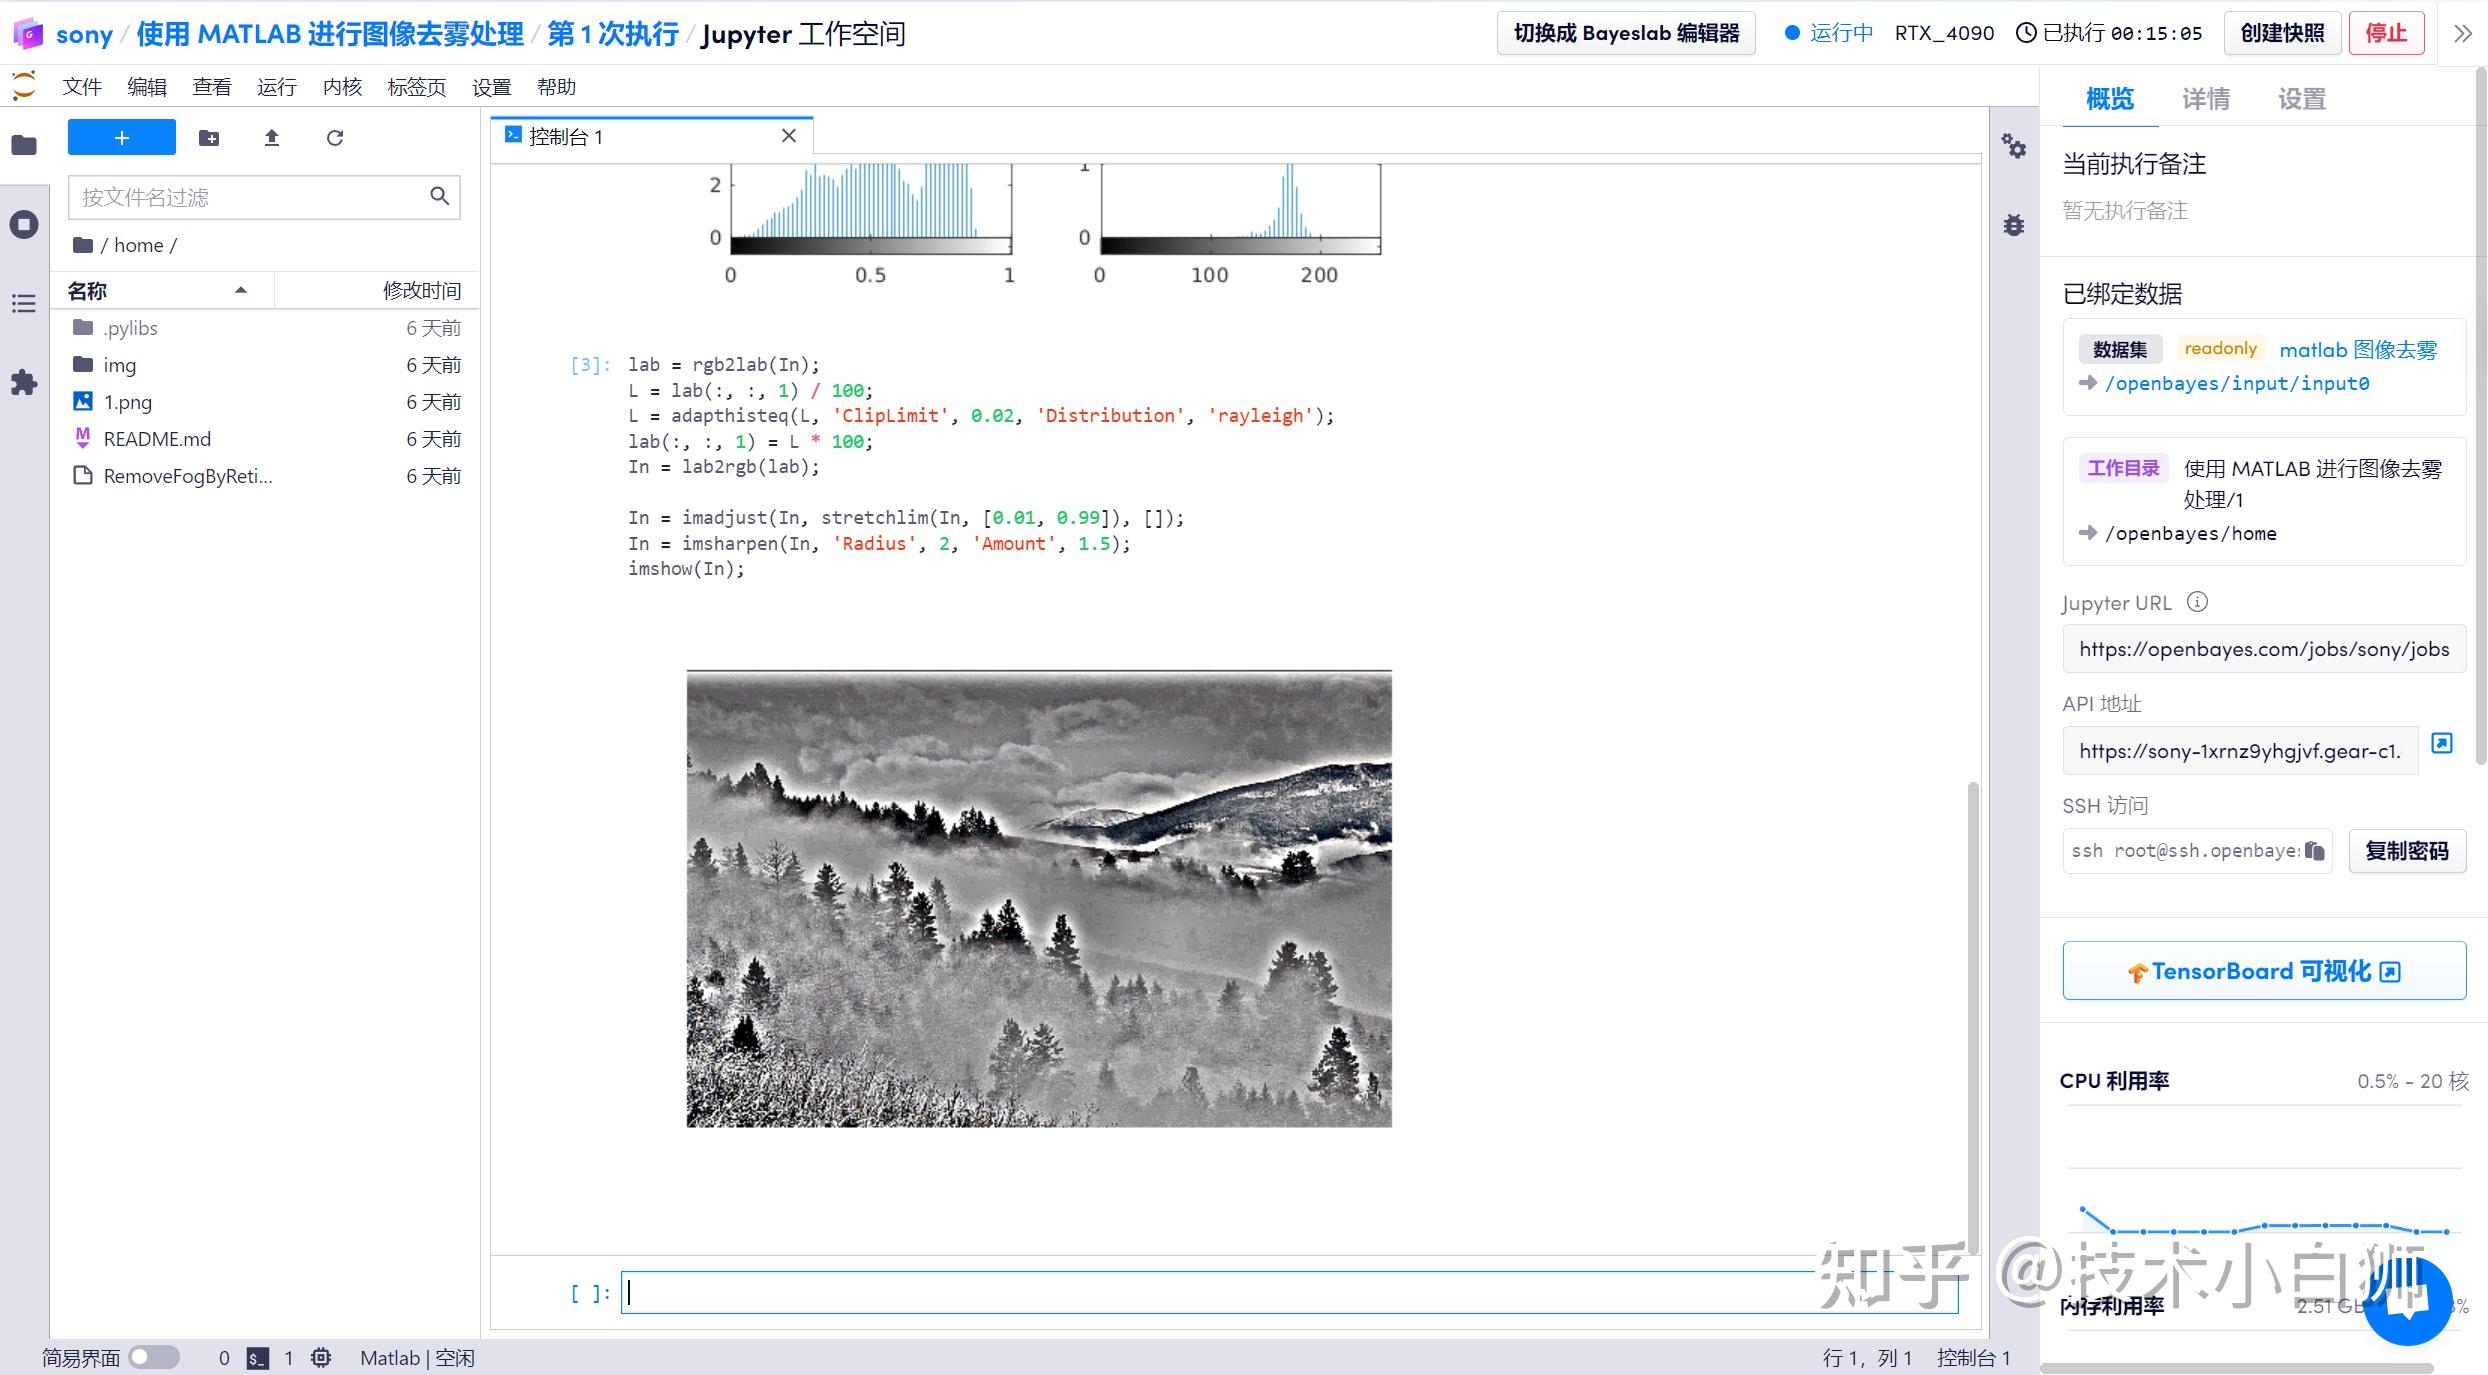The width and height of the screenshot is (2488, 1375).
Task: Toggle the 简易界面 switch in the status bar
Action: [154, 1357]
